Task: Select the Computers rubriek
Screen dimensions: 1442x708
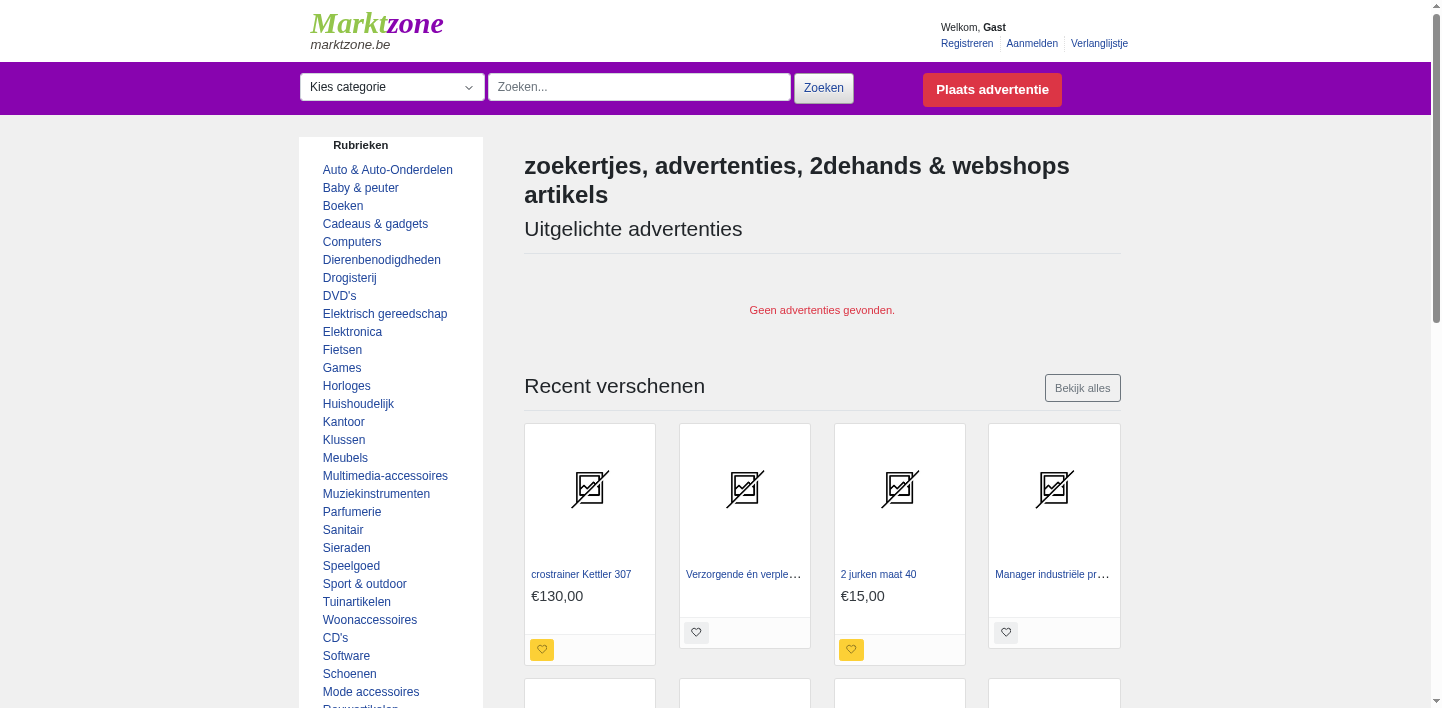Action: pyautogui.click(x=352, y=242)
